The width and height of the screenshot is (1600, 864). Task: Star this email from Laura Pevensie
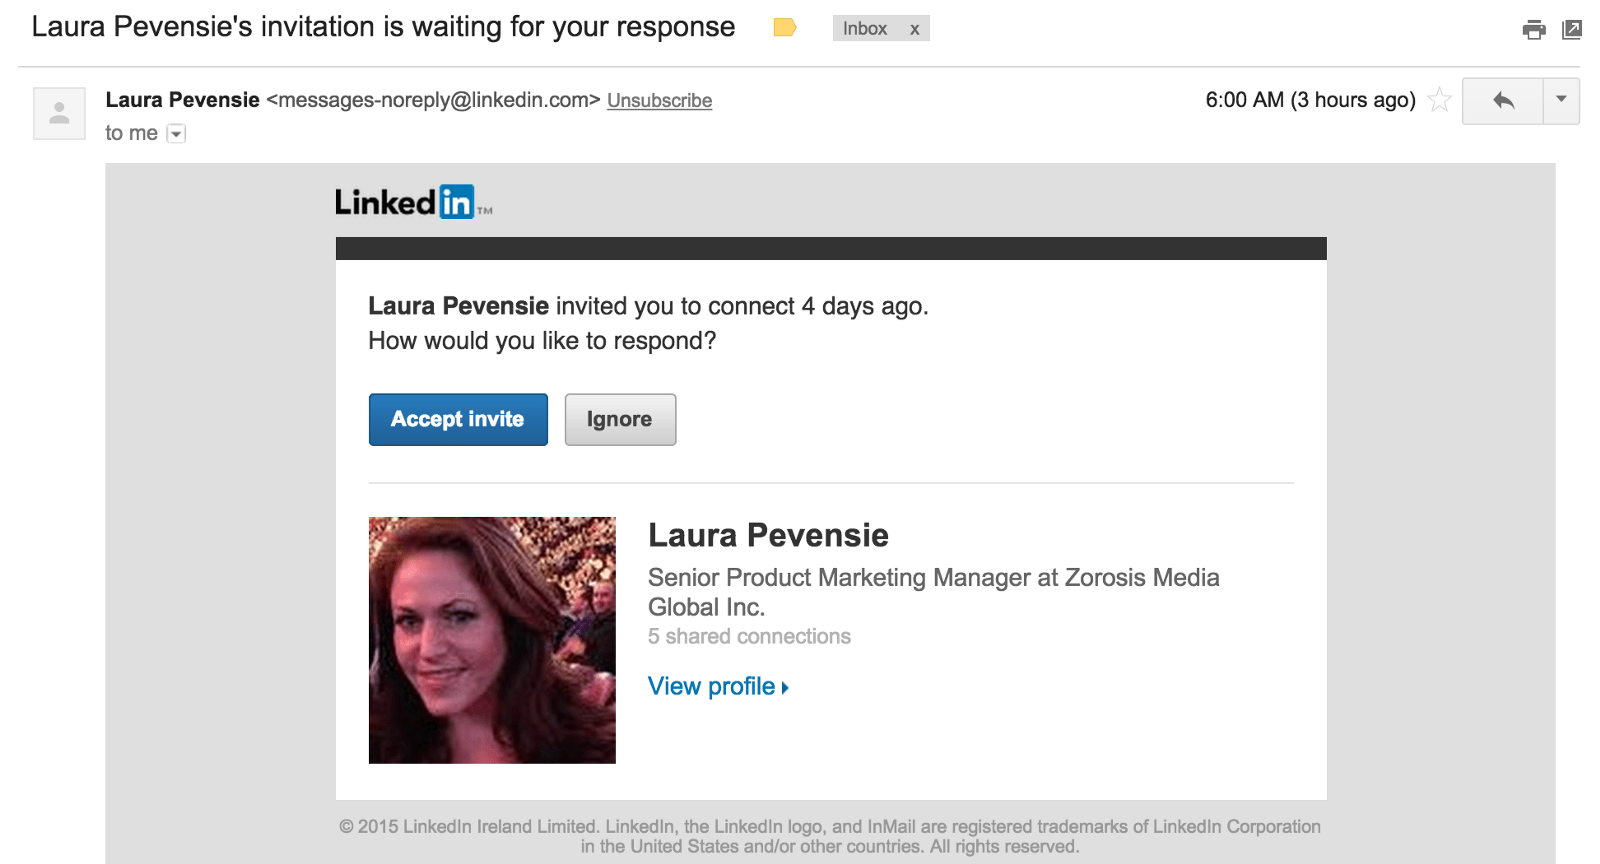click(x=1439, y=100)
